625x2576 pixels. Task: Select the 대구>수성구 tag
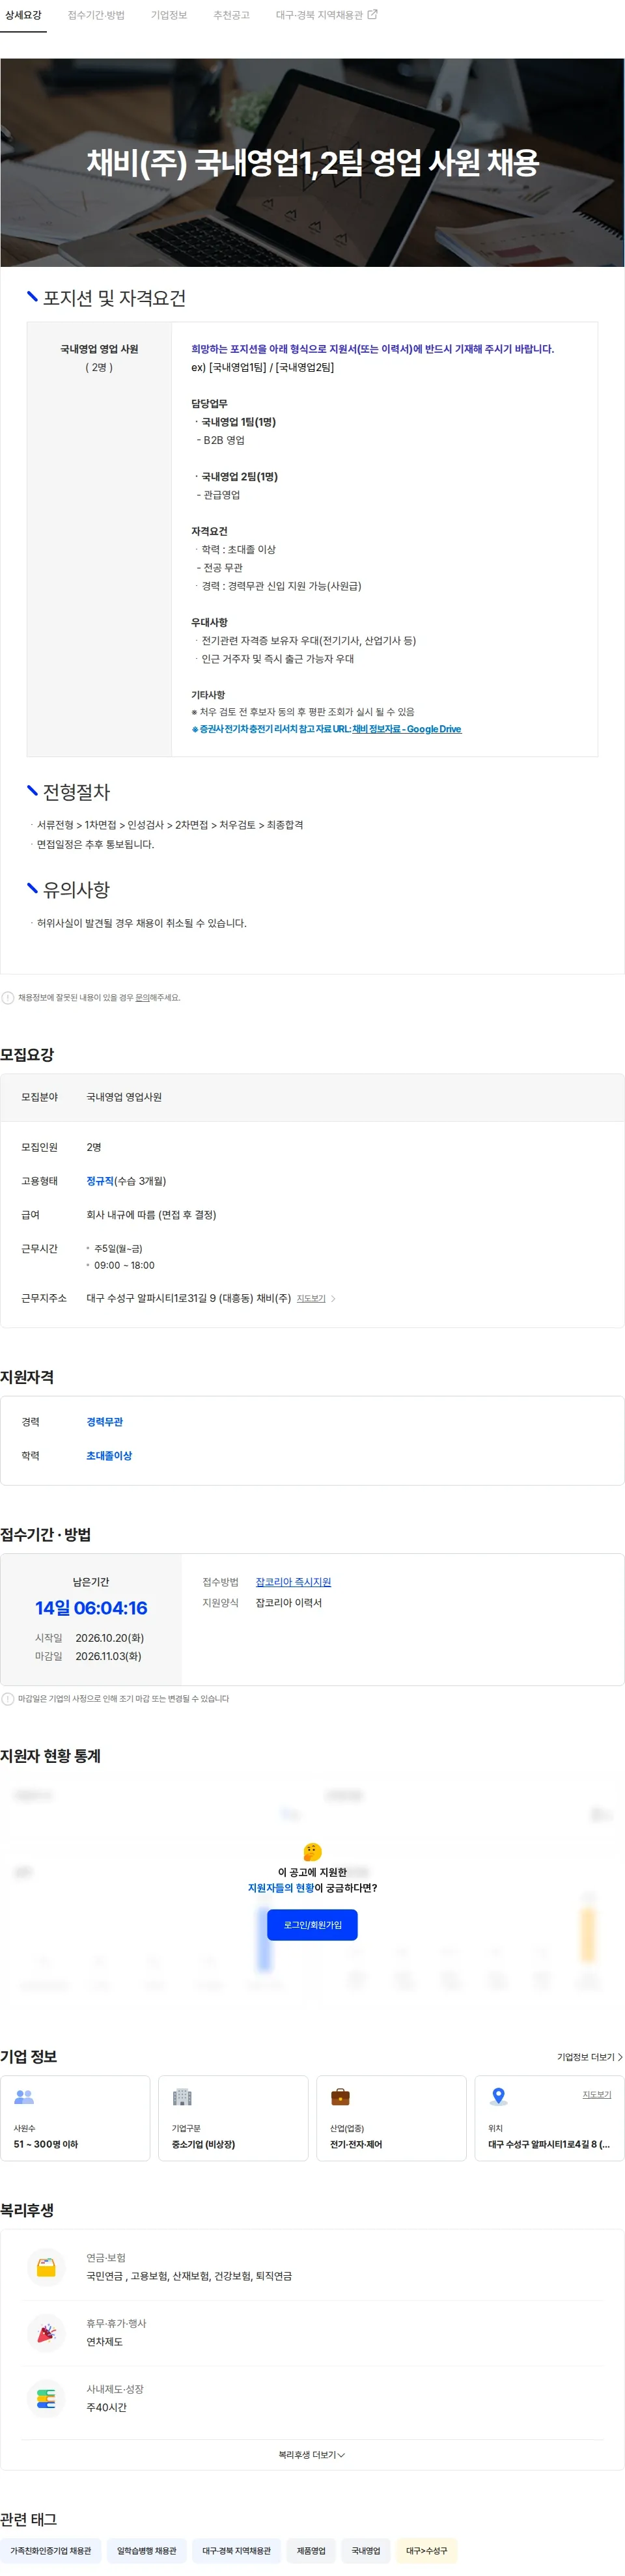click(x=427, y=2551)
